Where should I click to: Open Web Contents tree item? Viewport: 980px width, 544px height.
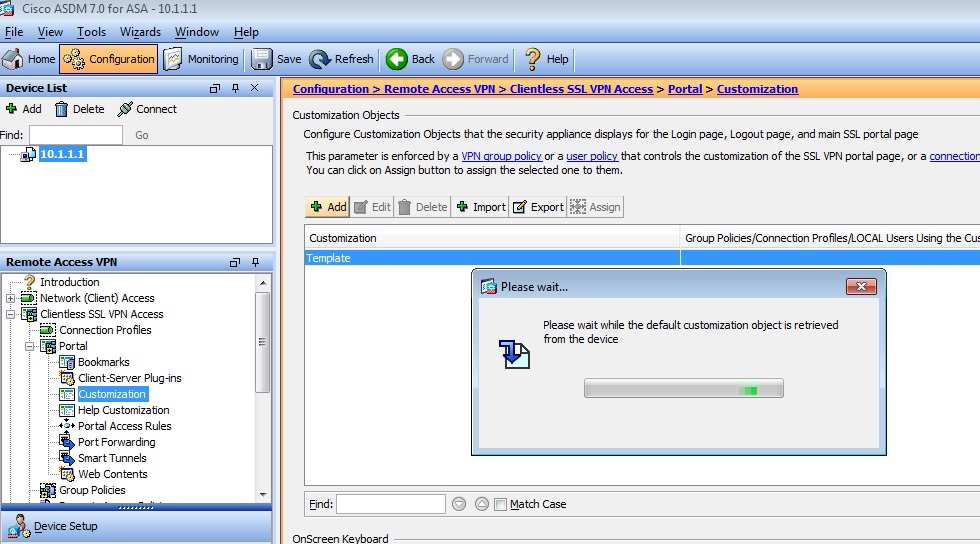(x=112, y=474)
